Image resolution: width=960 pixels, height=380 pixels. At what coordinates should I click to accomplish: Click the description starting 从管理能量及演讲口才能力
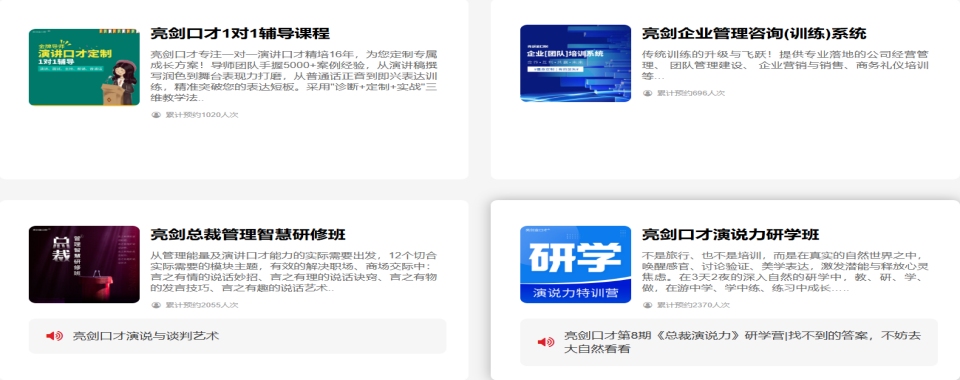[x=294, y=271]
